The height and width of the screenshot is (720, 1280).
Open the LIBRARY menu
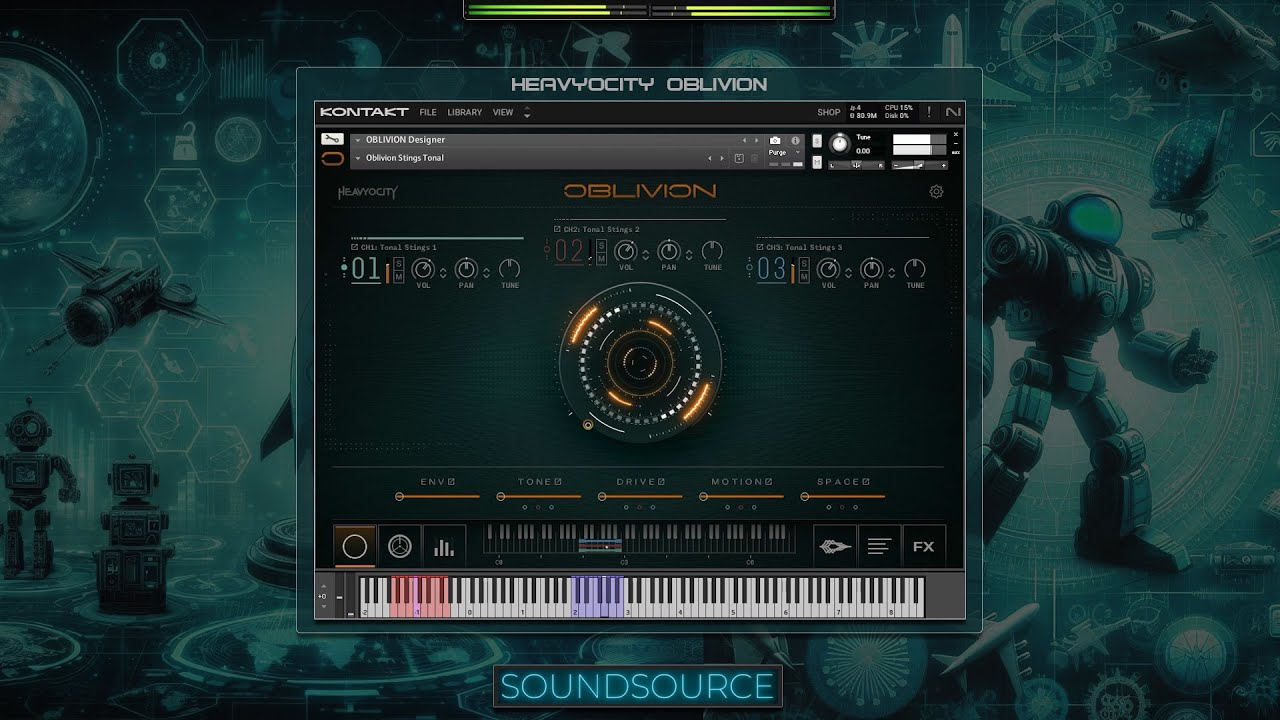click(465, 112)
